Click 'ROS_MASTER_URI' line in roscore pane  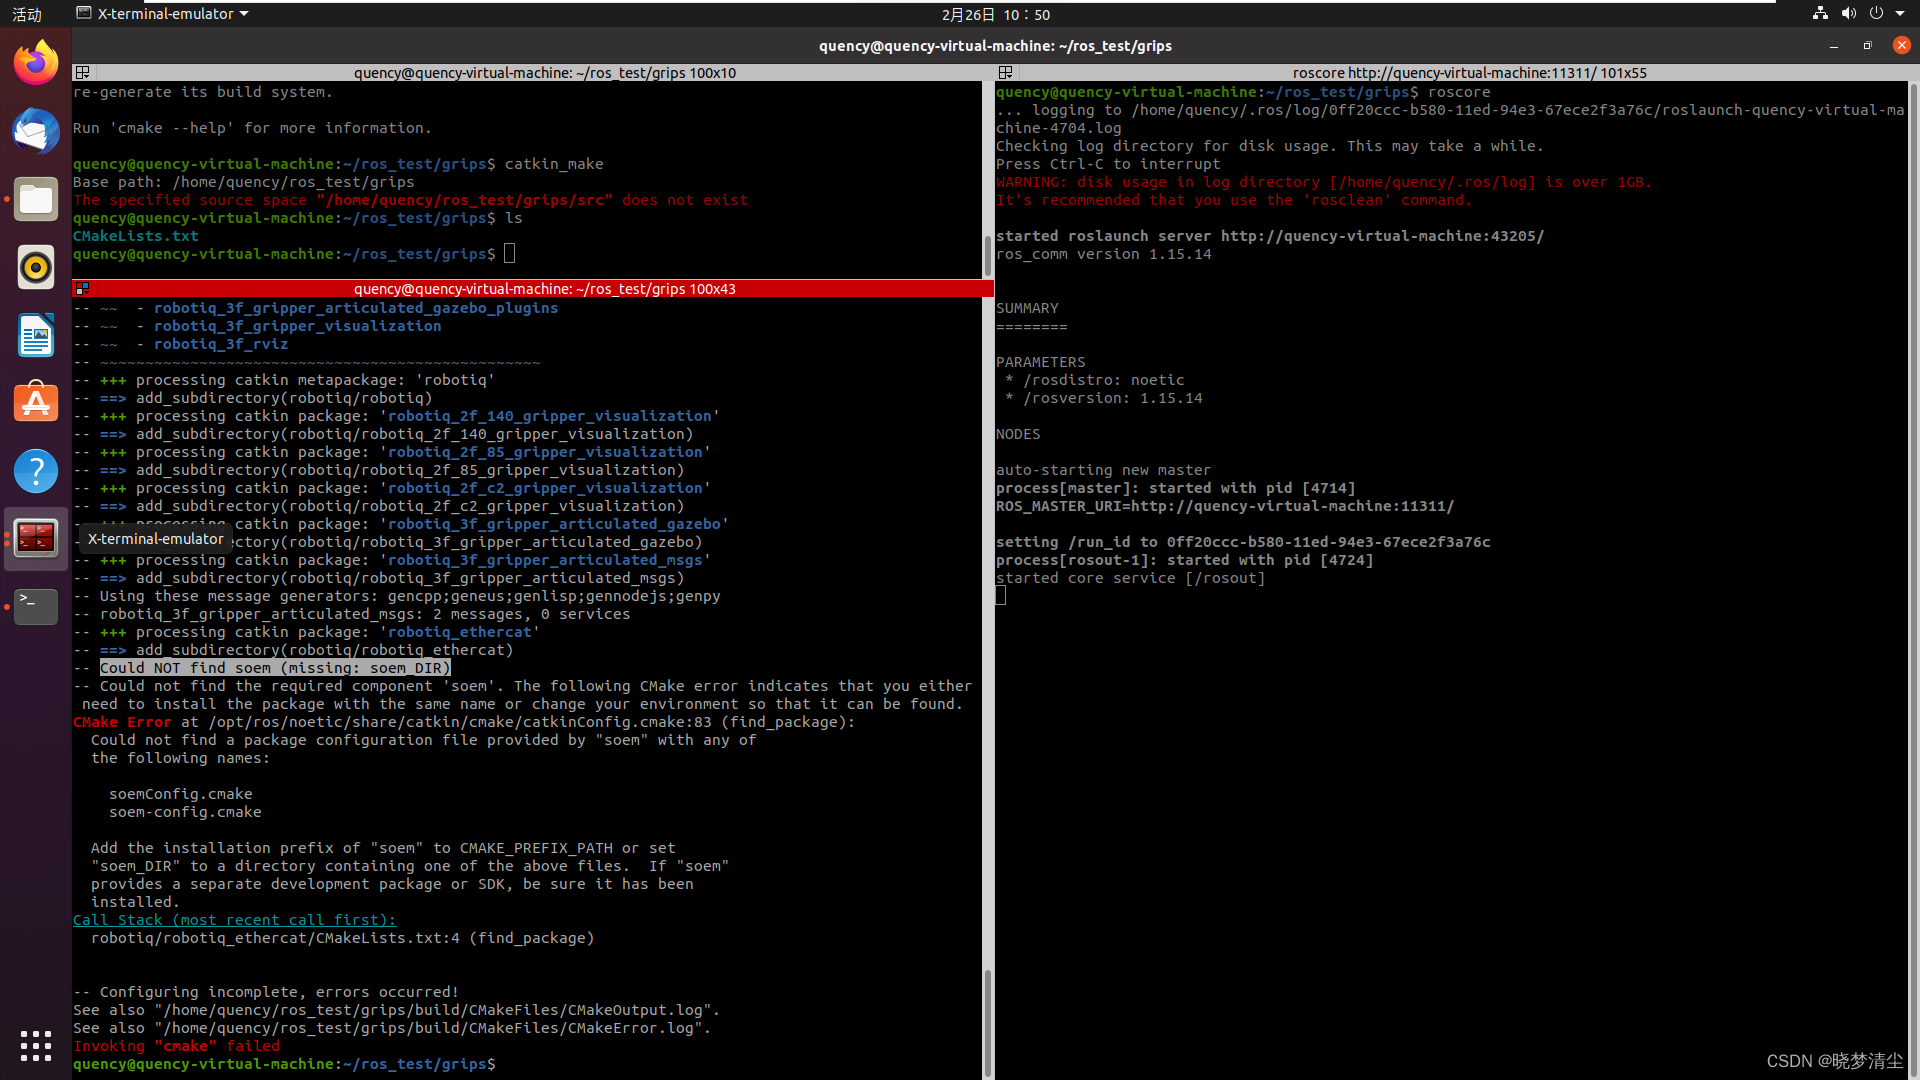(1225, 506)
